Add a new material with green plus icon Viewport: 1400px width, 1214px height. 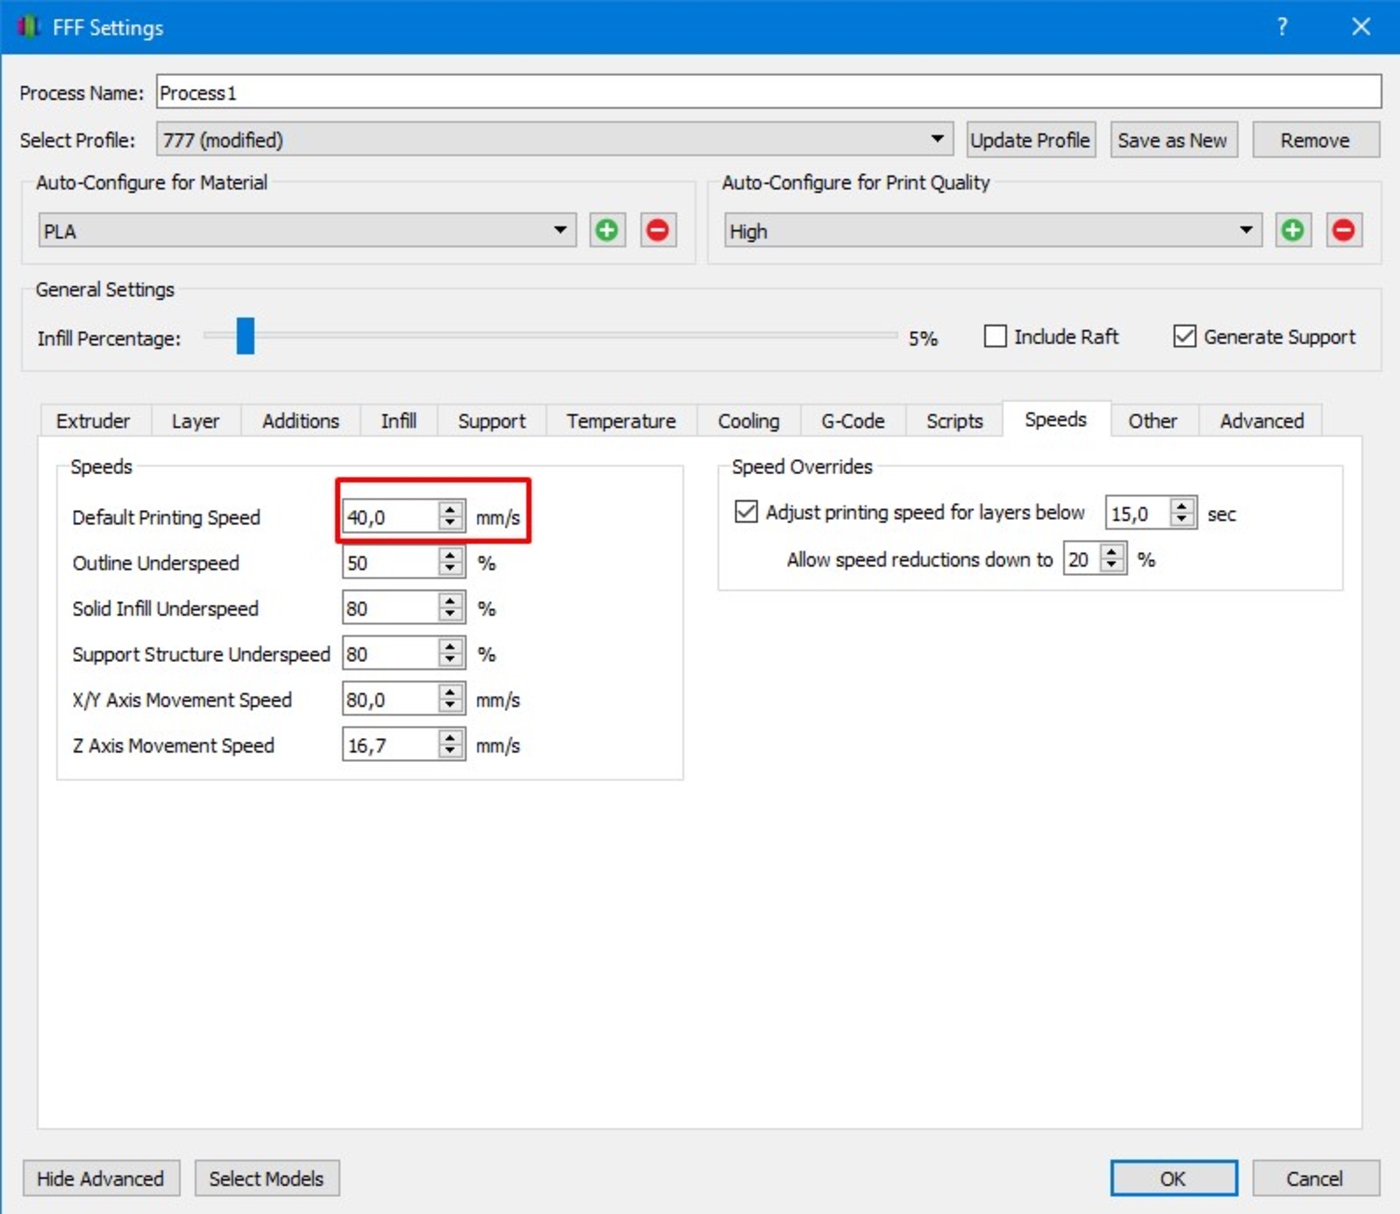coord(607,231)
